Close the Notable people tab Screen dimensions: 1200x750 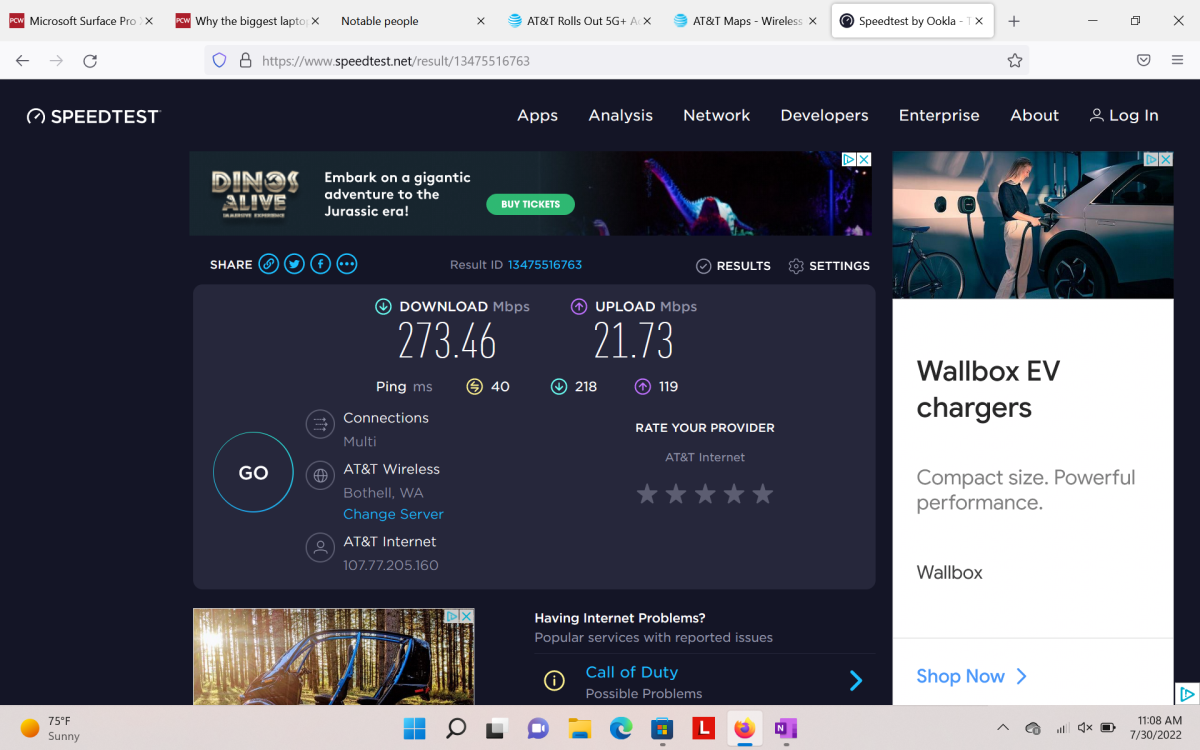[x=481, y=21]
